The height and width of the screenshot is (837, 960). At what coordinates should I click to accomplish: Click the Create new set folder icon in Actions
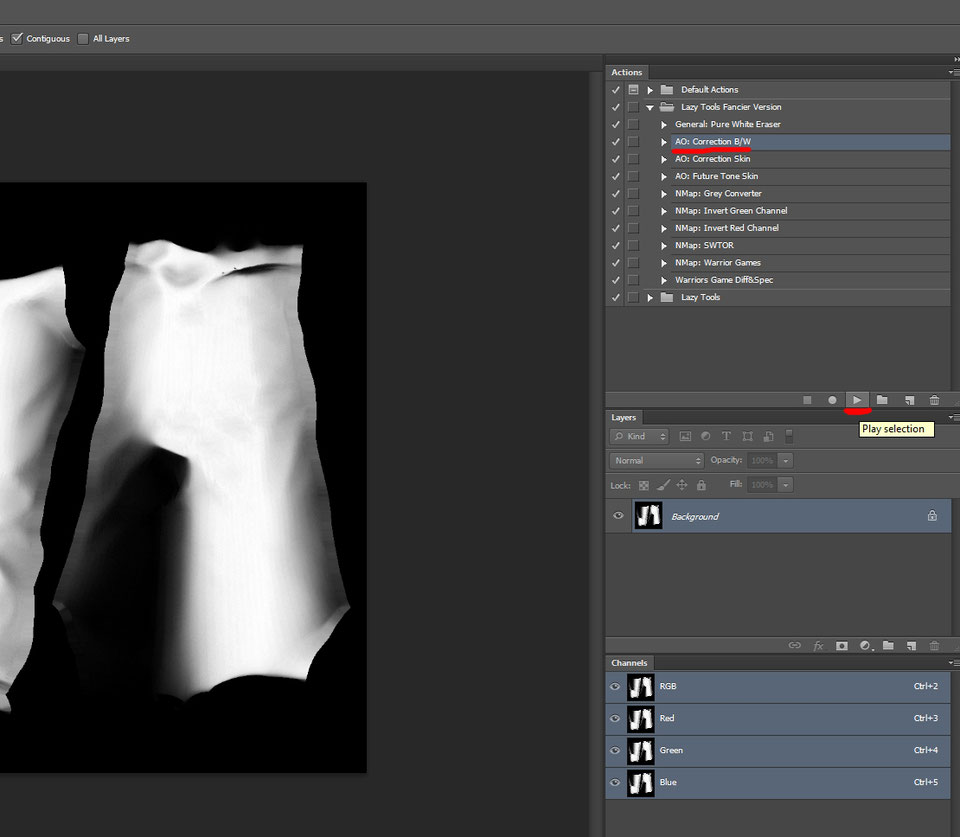click(882, 400)
